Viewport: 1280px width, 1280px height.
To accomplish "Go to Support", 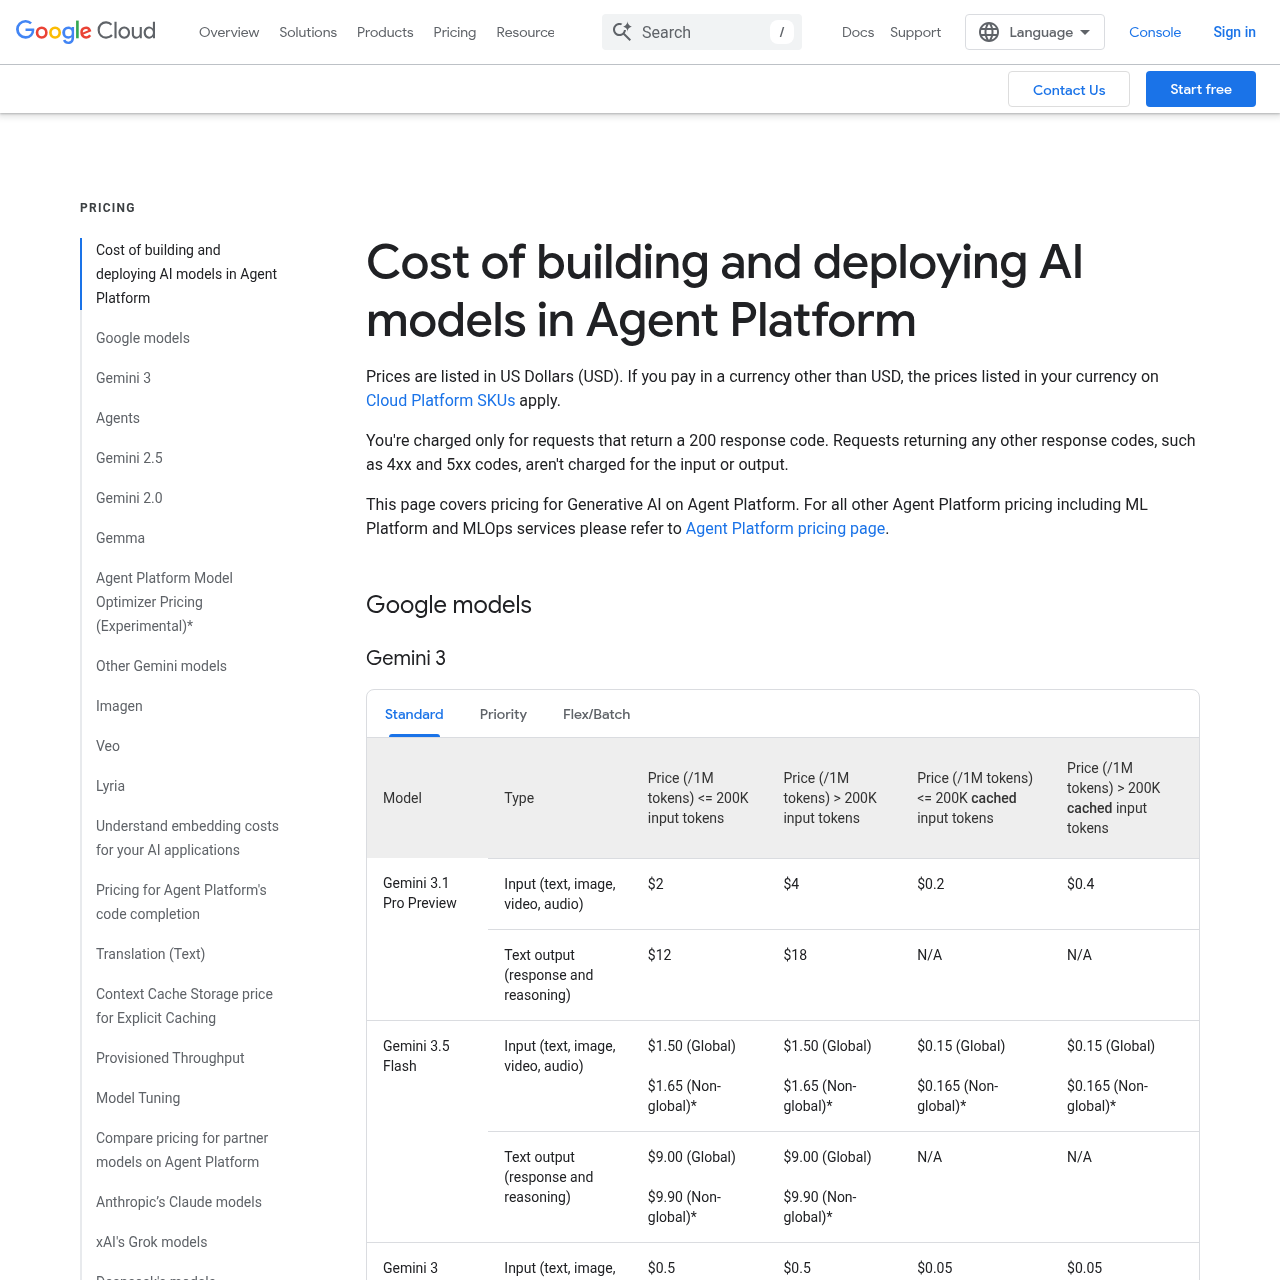I will point(915,32).
